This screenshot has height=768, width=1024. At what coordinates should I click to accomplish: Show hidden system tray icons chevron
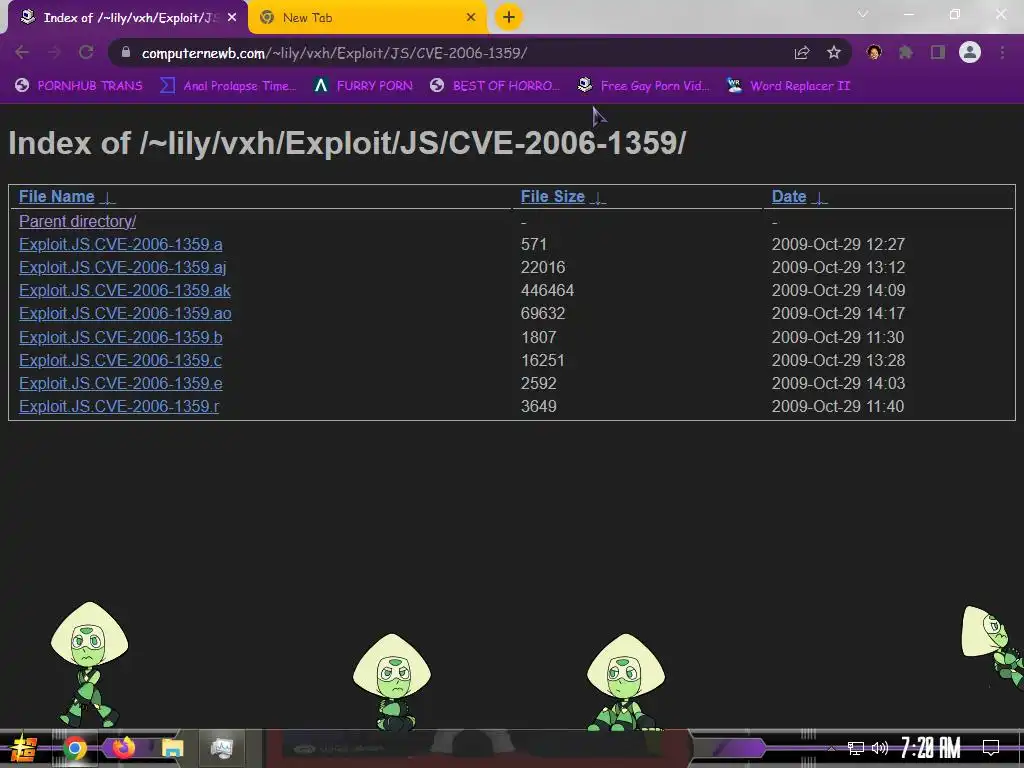coord(831,748)
